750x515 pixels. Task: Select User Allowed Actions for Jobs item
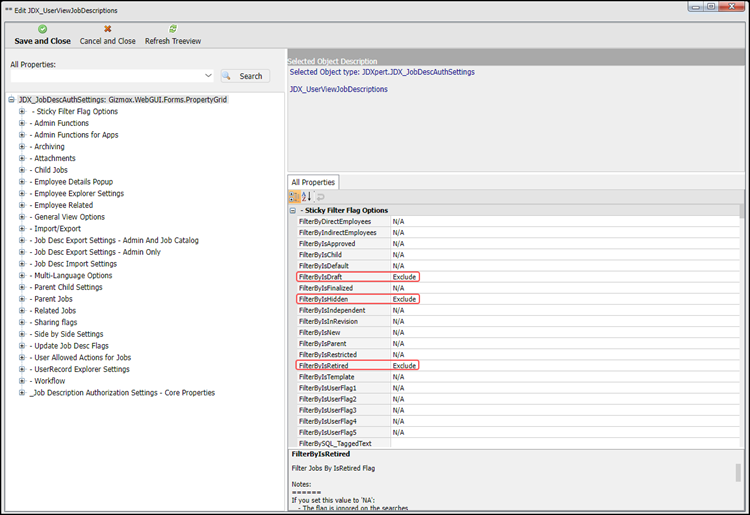[82, 357]
